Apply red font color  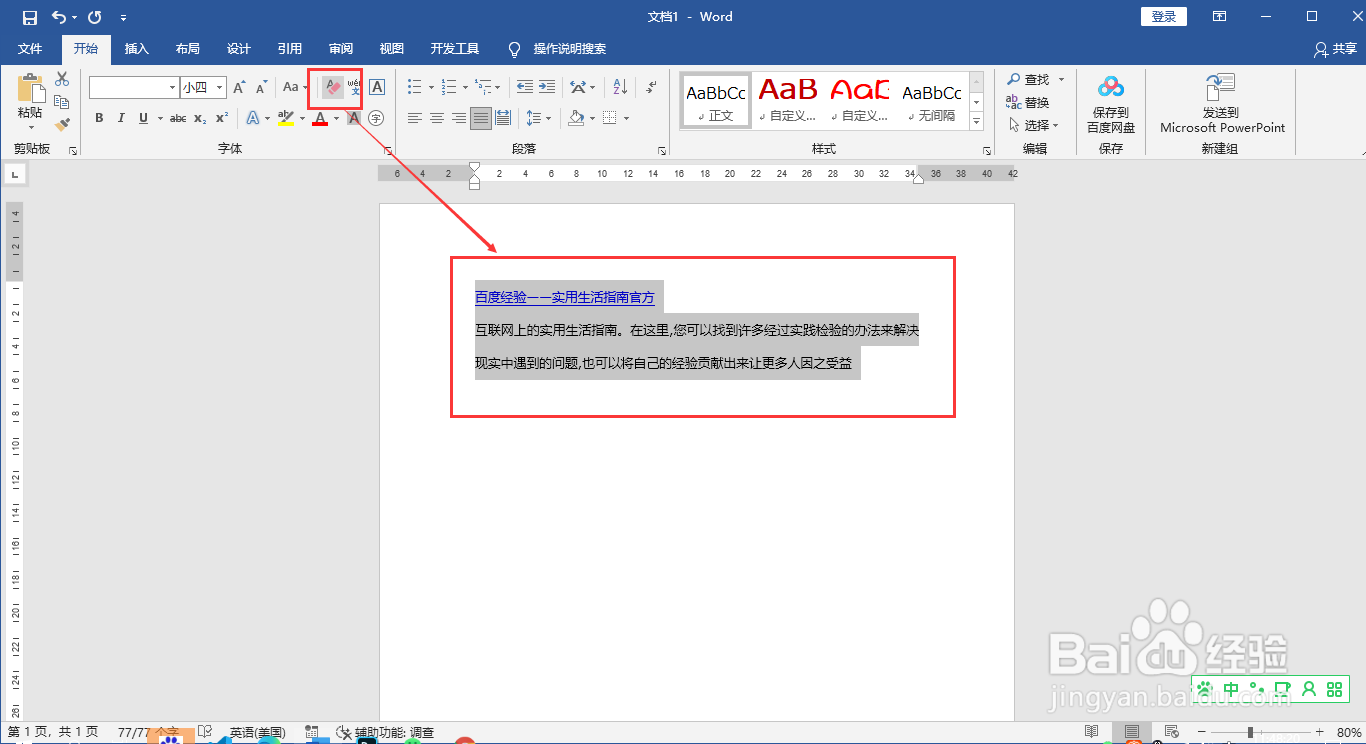320,118
